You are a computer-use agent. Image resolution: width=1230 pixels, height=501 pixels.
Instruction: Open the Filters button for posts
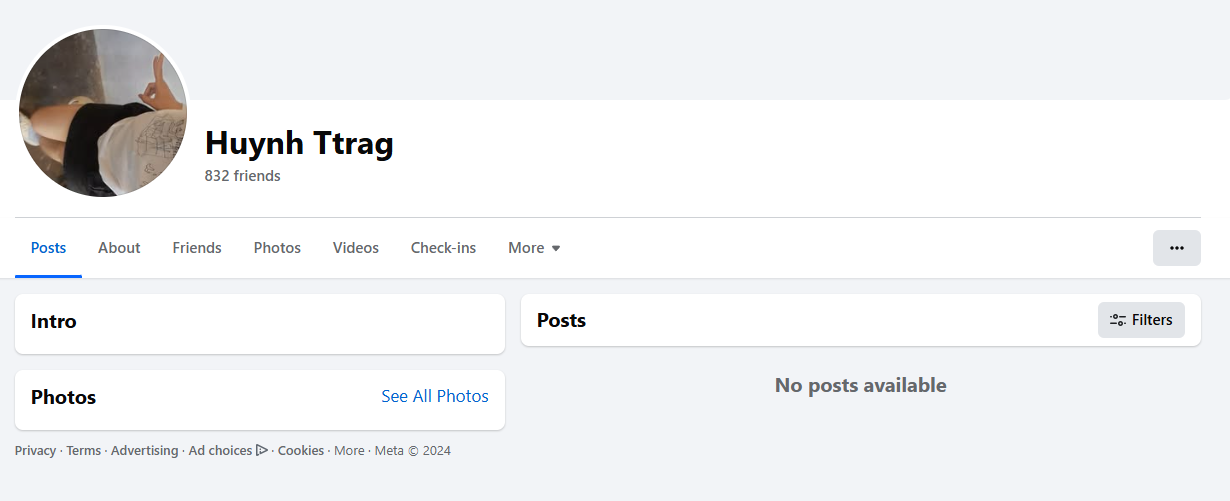(1141, 320)
